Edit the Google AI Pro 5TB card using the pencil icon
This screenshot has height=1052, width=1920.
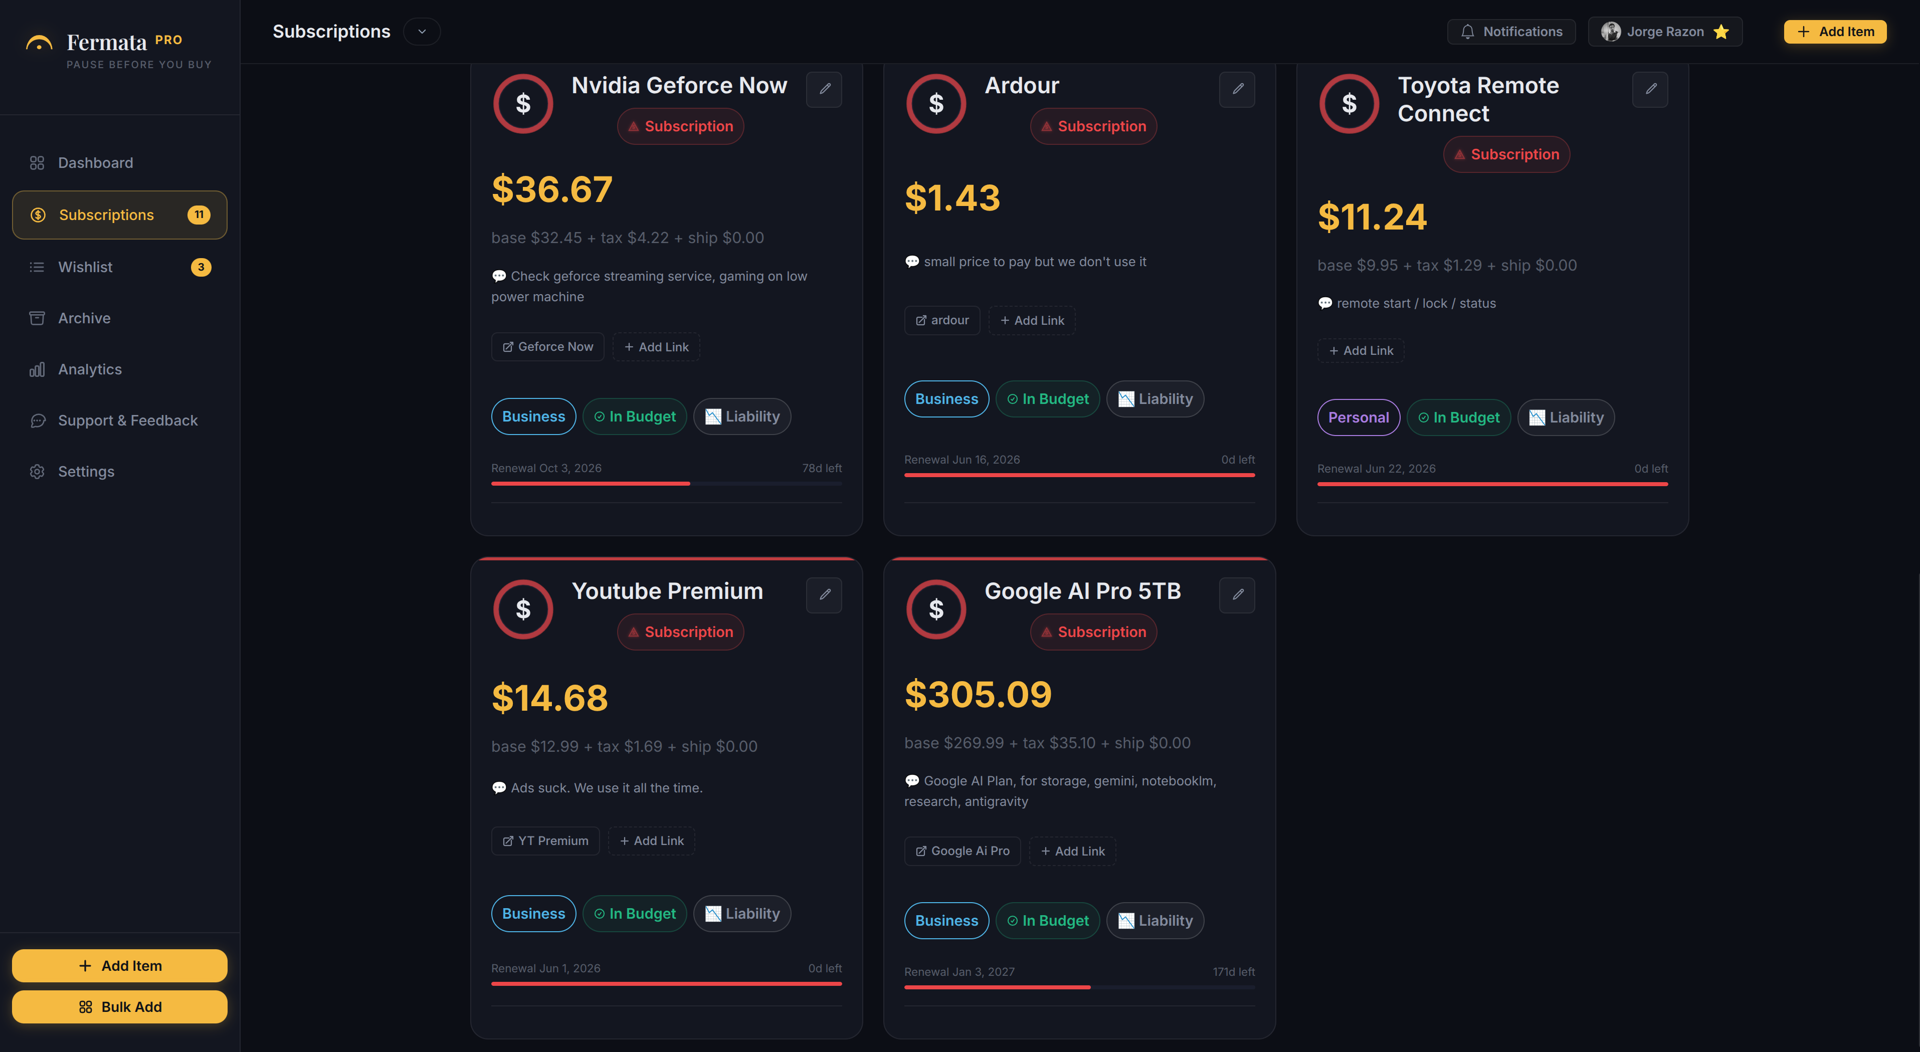(1237, 595)
